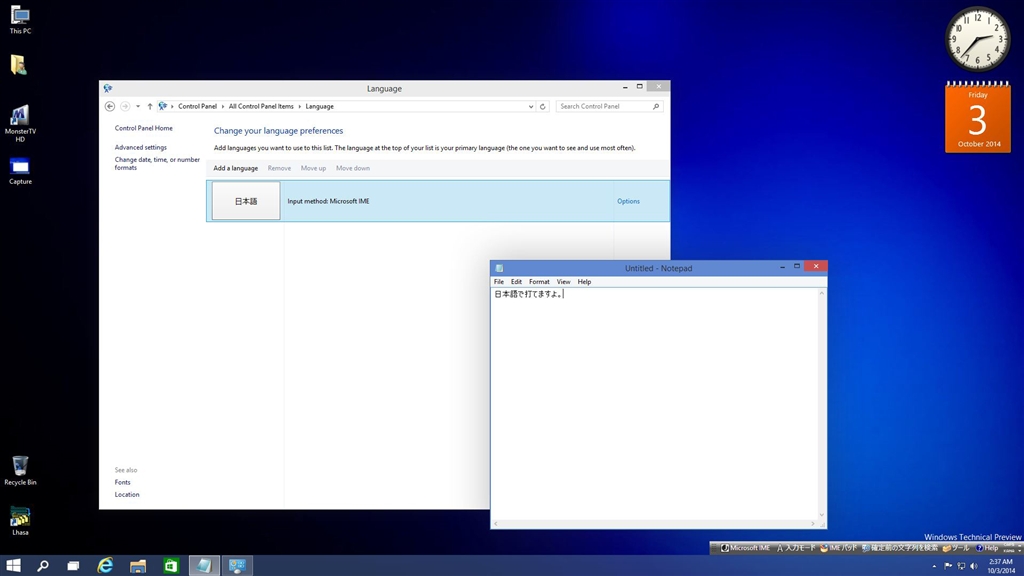Viewport: 1024px width, 576px height.
Task: Open IME Pad on the language bar
Action: click(x=838, y=548)
